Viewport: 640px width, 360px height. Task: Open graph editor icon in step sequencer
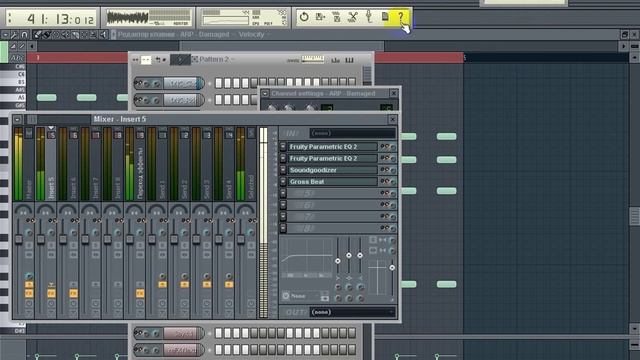click(x=336, y=60)
